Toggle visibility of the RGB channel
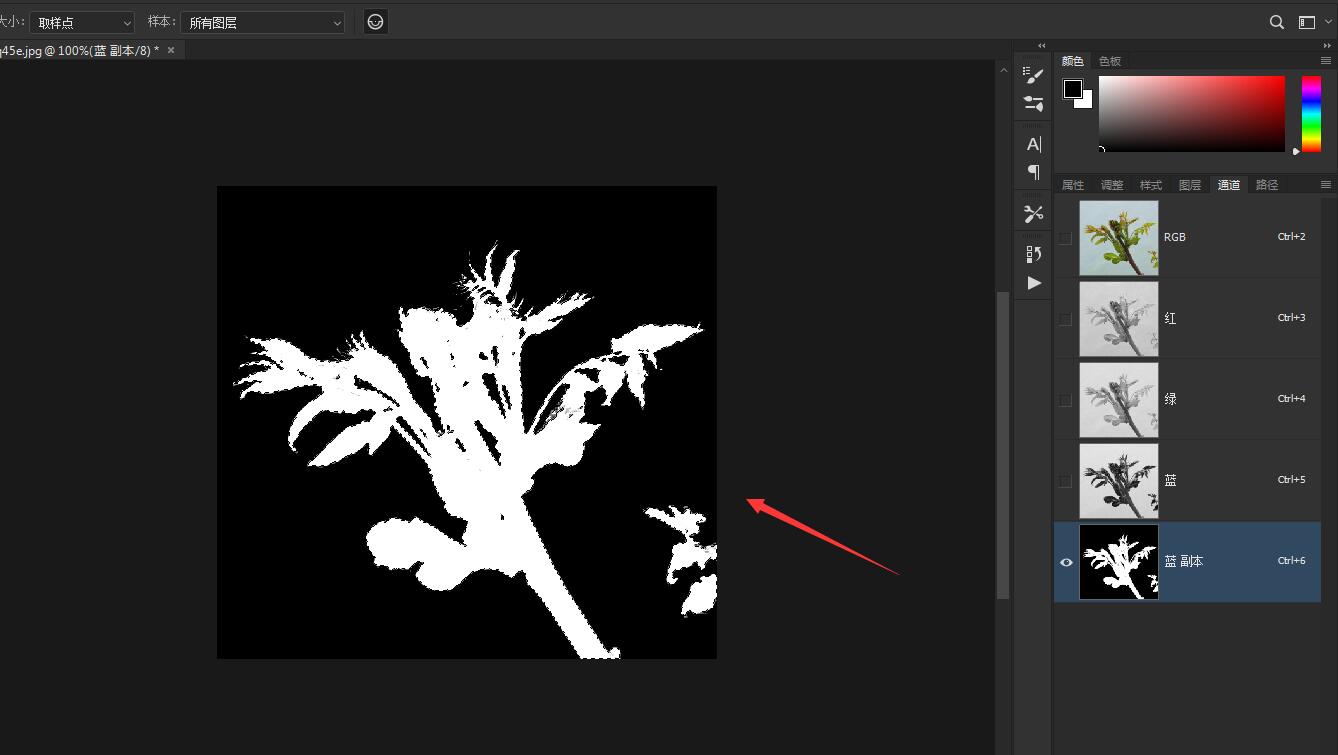1338x755 pixels. (x=1065, y=238)
